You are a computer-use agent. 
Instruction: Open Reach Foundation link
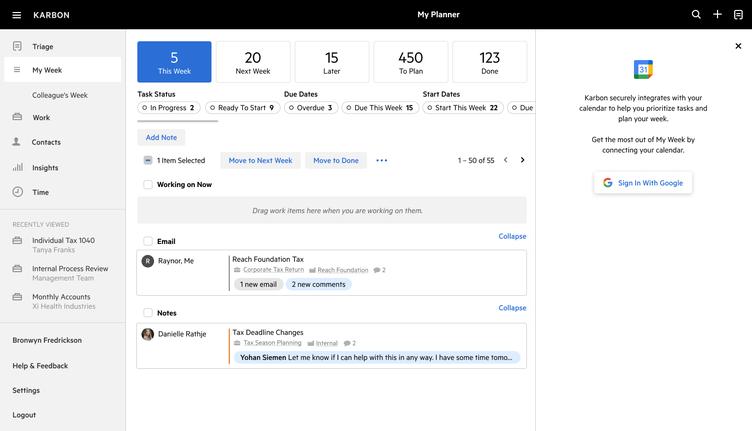pos(342,270)
